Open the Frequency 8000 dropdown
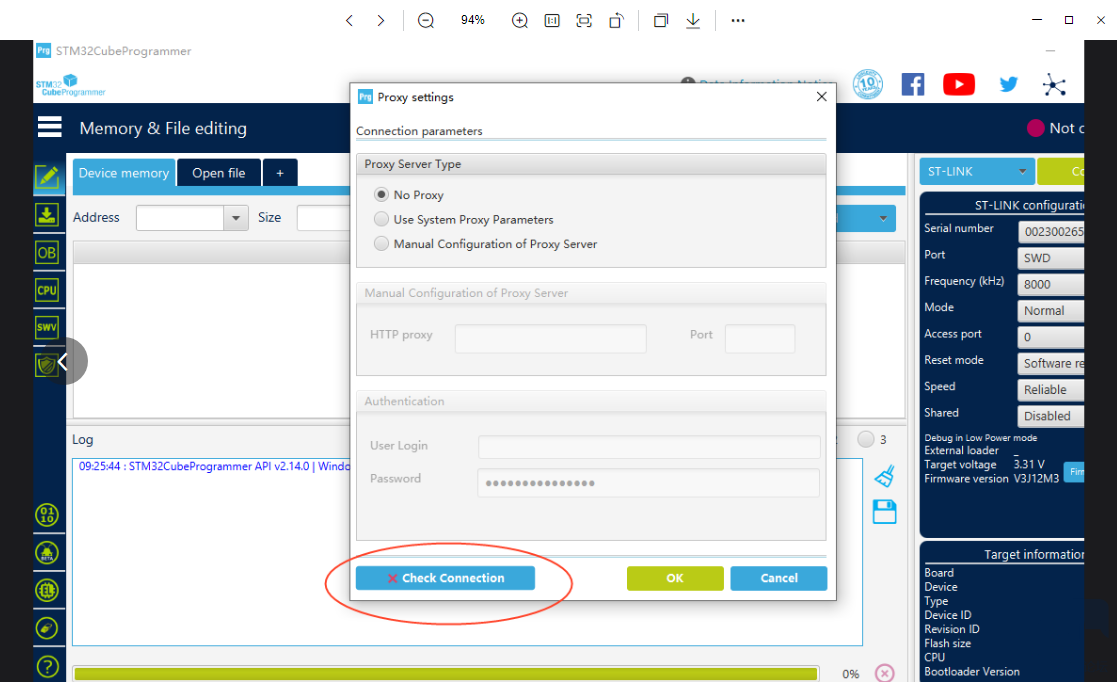This screenshot has height=682, width=1117. coord(1051,284)
